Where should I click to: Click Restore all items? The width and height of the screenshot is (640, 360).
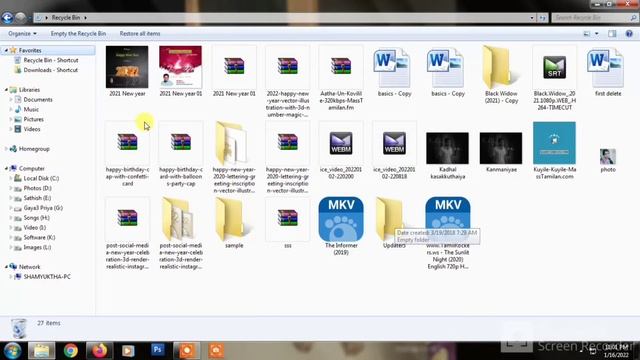(x=140, y=33)
